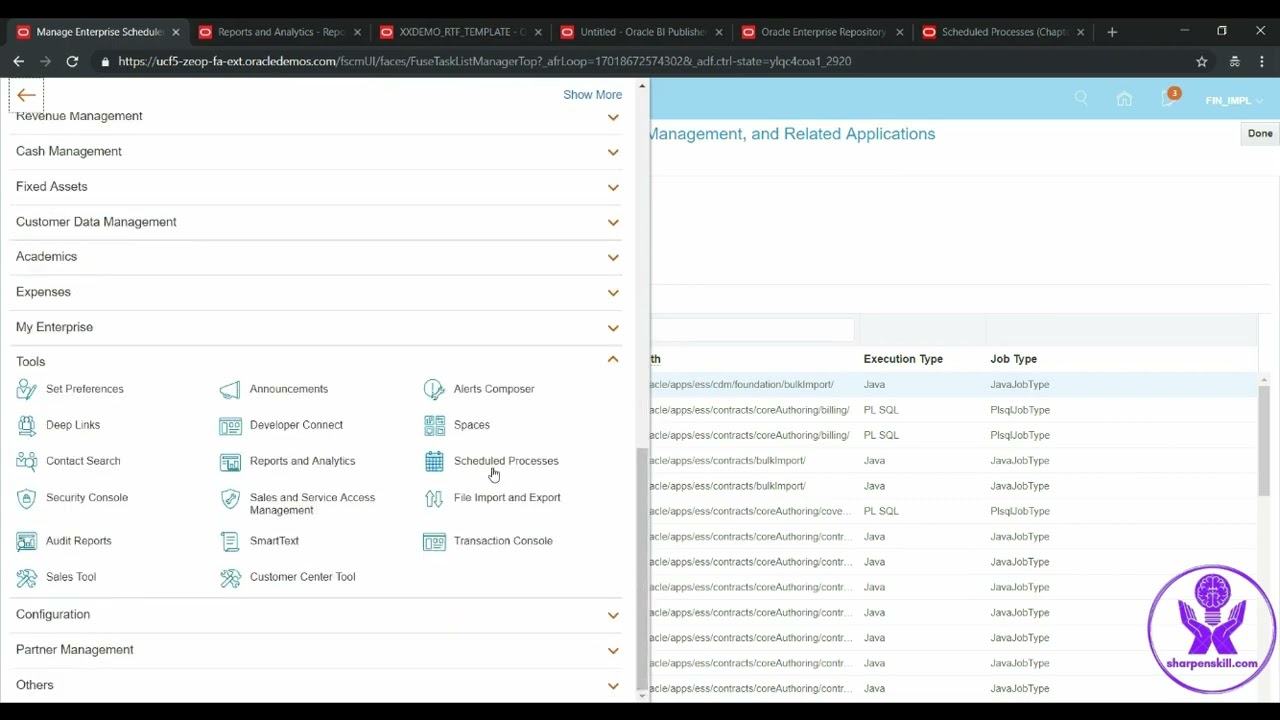This screenshot has width=1280, height=720.
Task: Open the Contact Search icon
Action: click(x=27, y=461)
